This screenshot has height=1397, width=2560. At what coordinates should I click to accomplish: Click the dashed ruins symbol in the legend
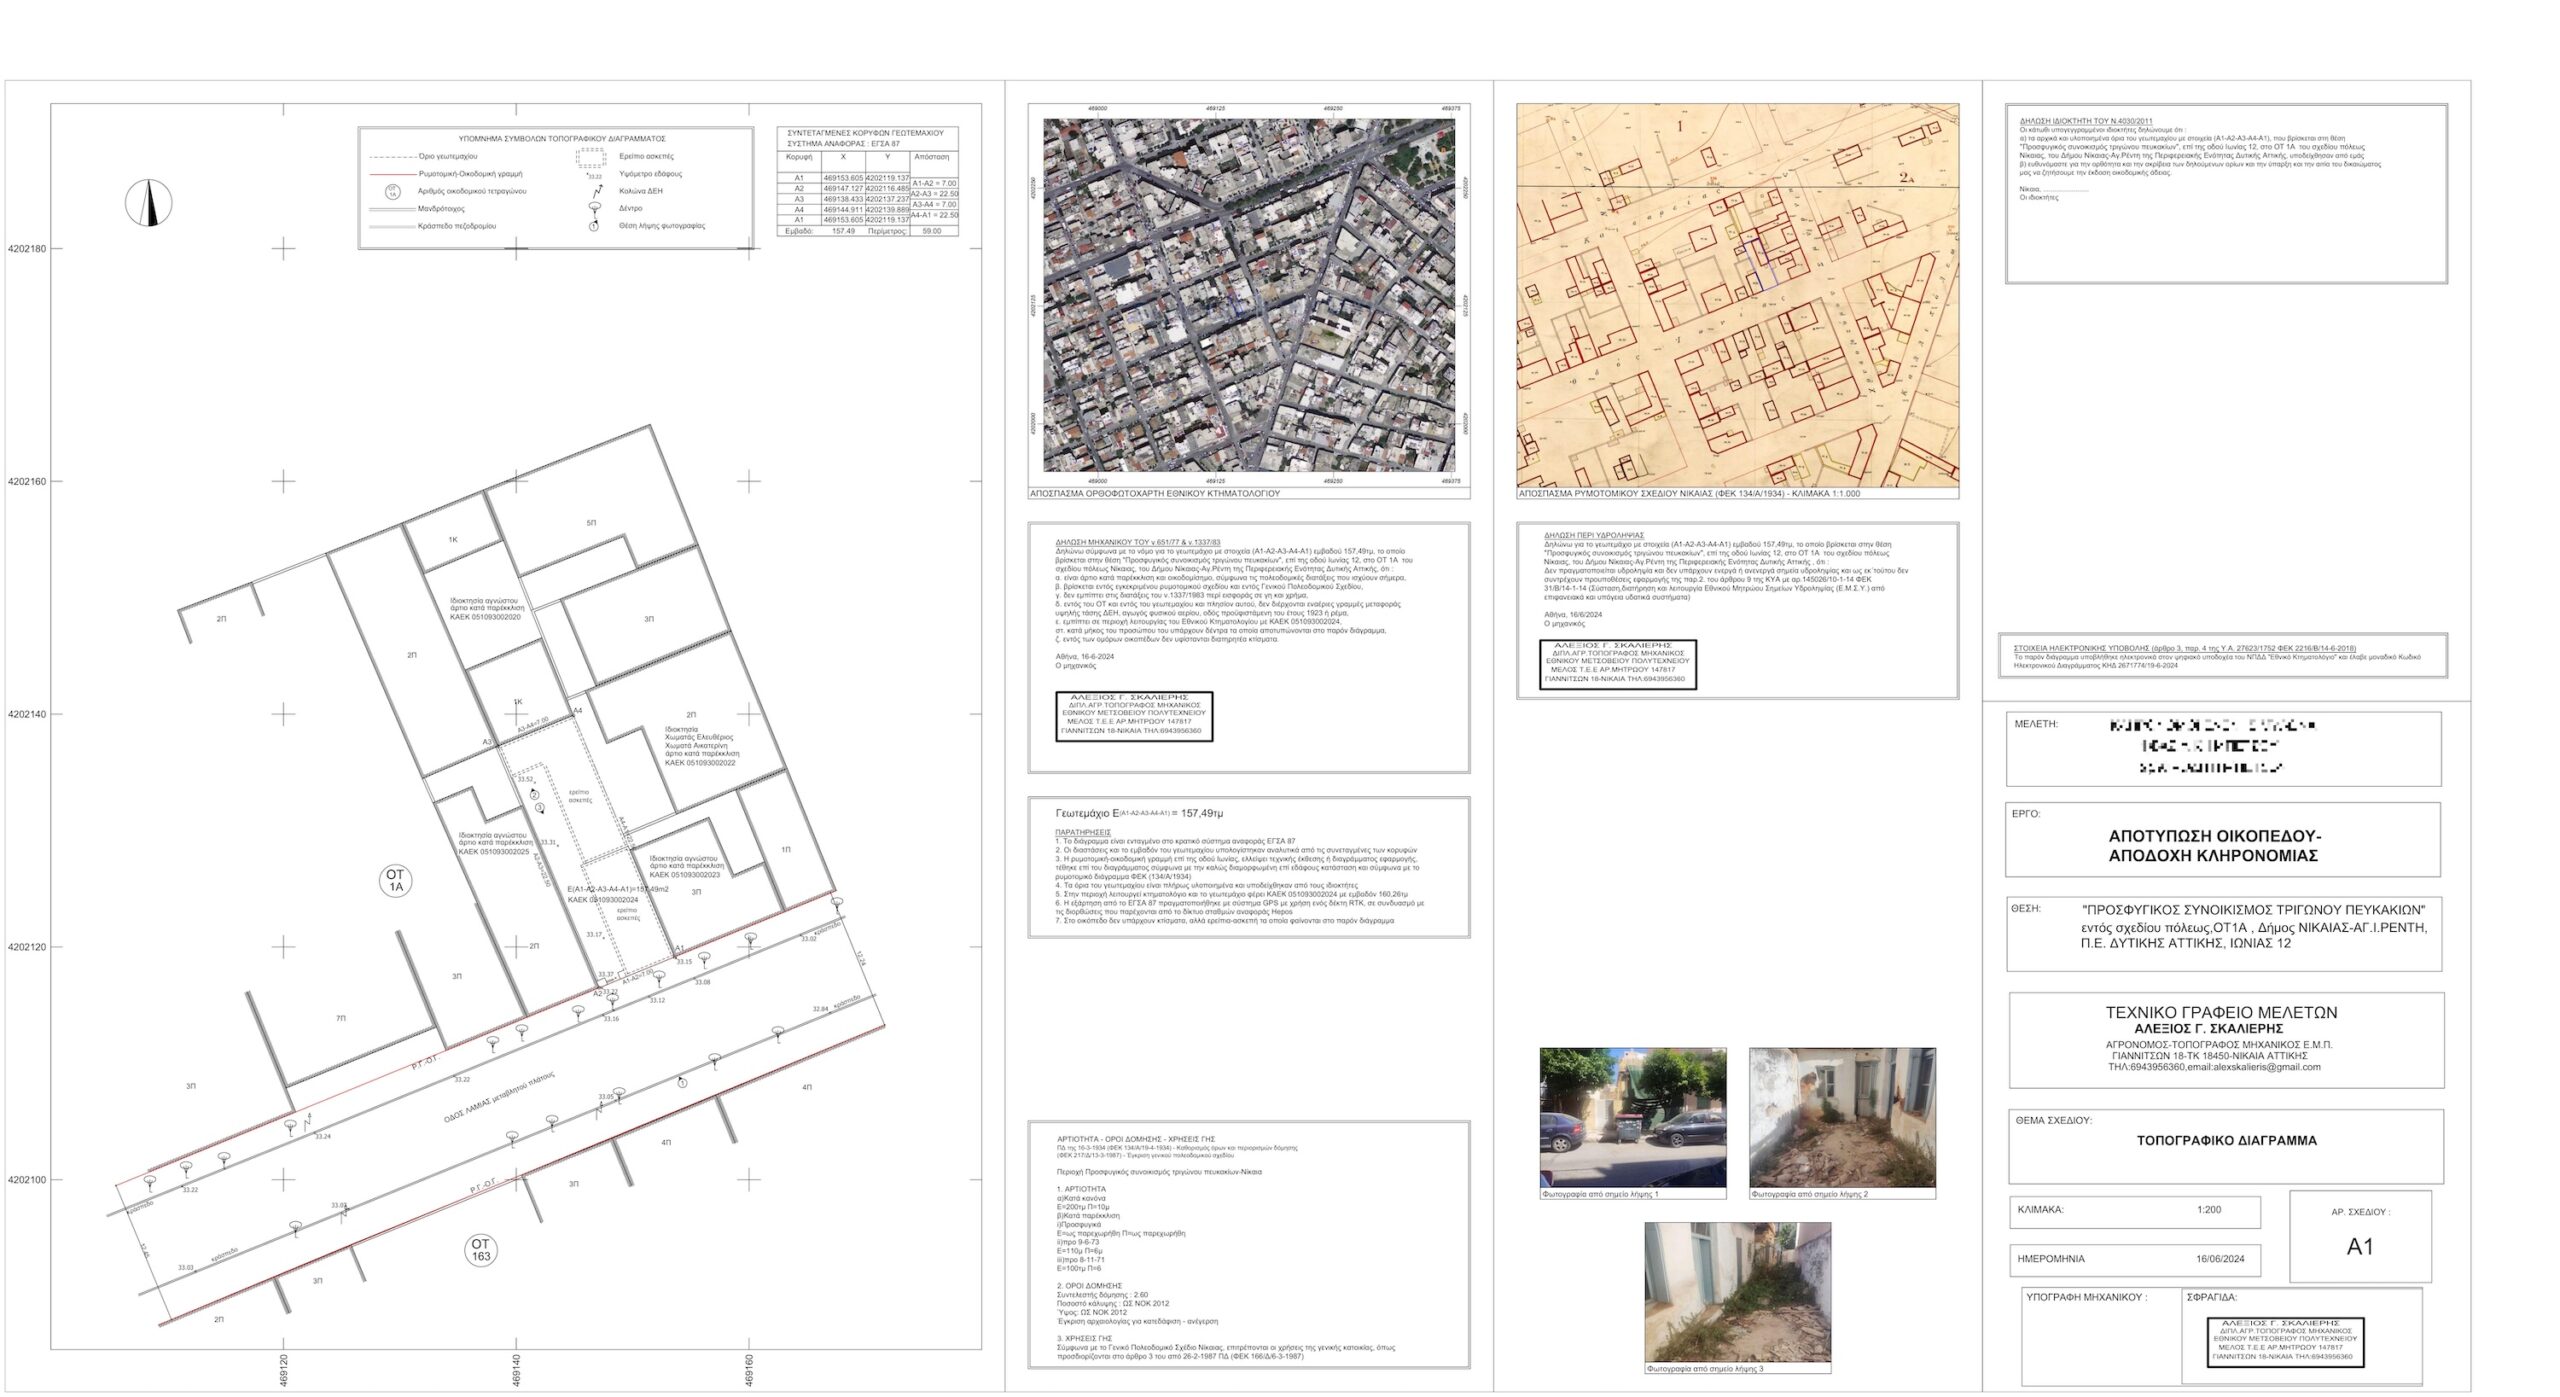coord(591,157)
